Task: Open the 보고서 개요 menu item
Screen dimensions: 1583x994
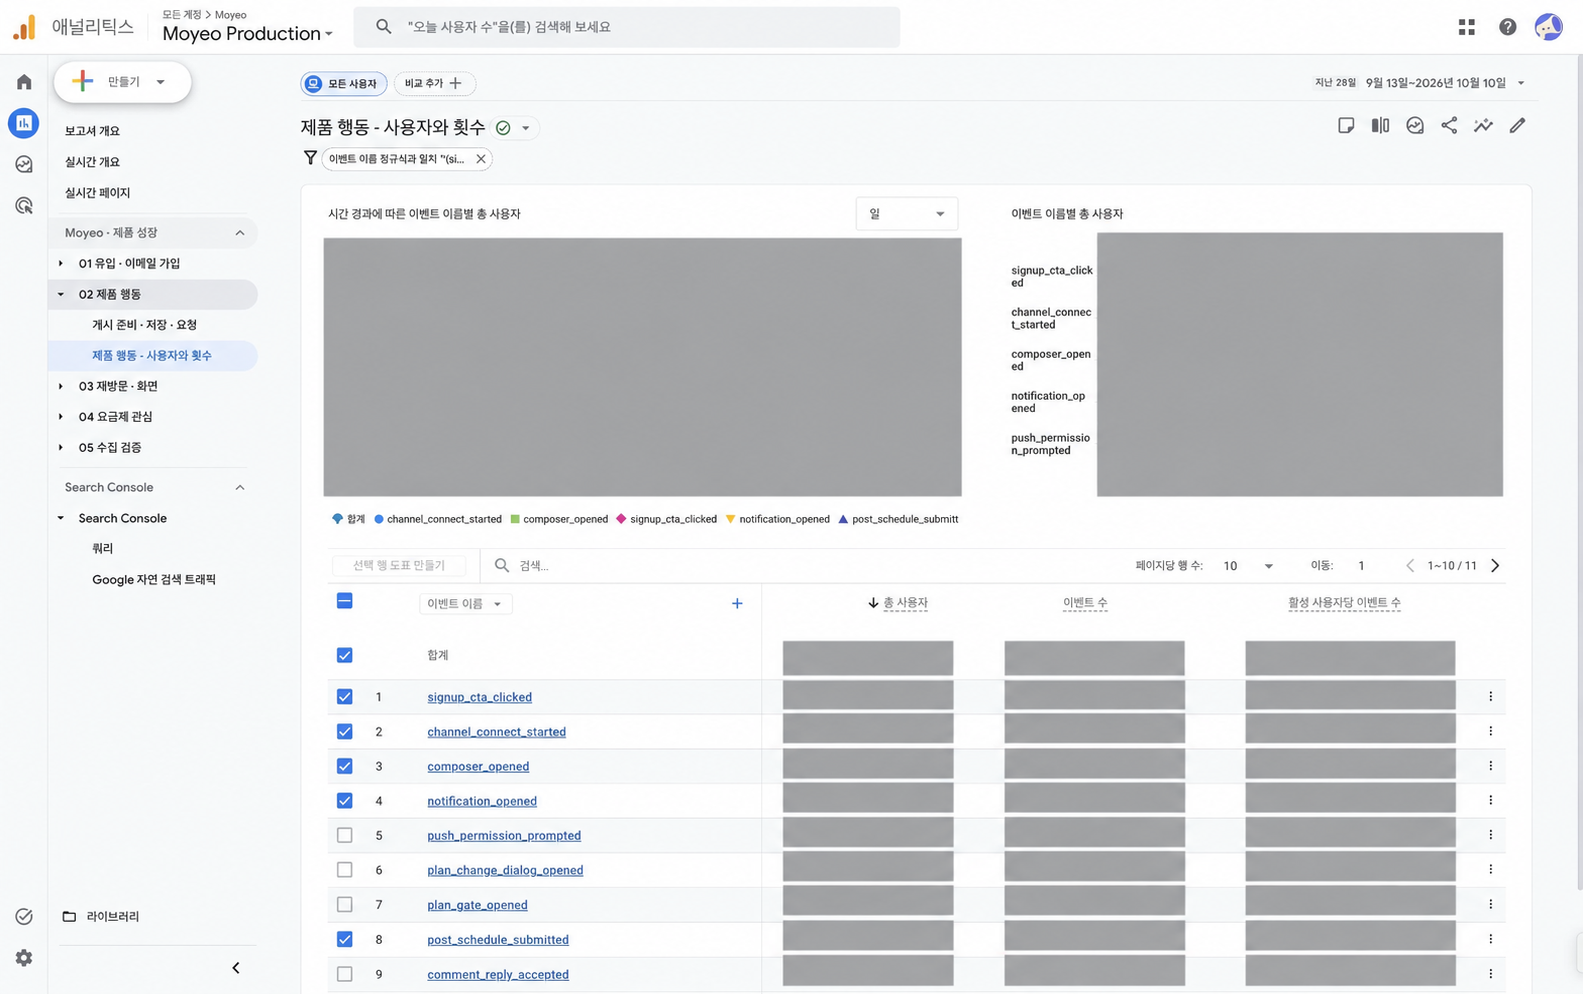Action: coord(92,131)
